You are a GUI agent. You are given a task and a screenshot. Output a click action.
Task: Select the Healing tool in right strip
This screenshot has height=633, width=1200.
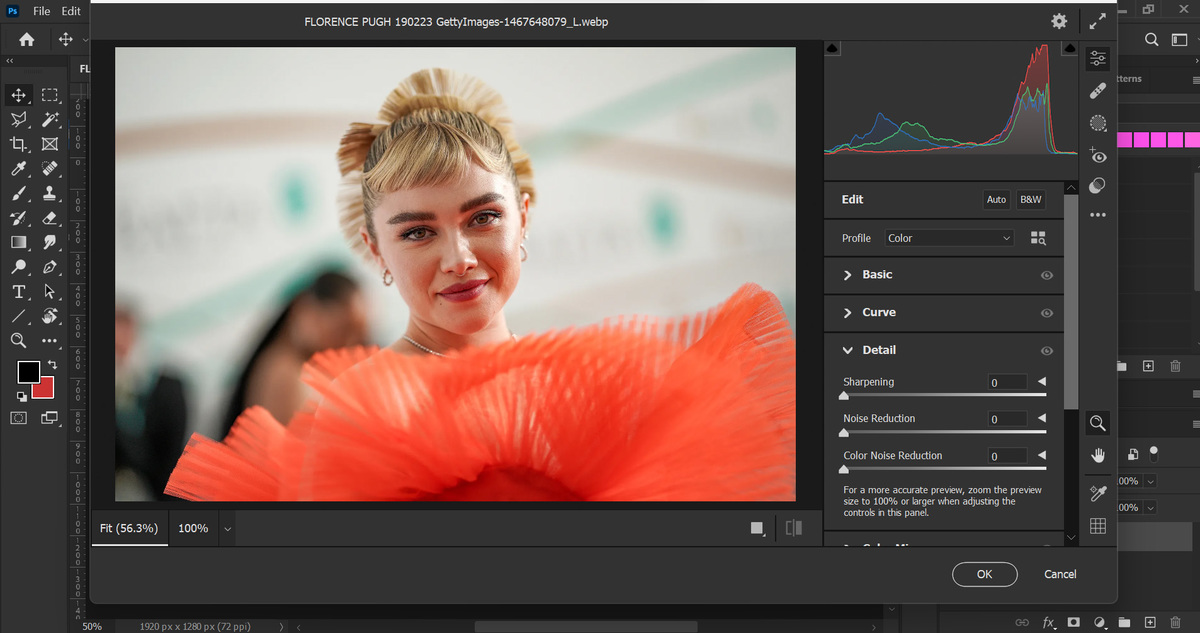pyautogui.click(x=1098, y=91)
